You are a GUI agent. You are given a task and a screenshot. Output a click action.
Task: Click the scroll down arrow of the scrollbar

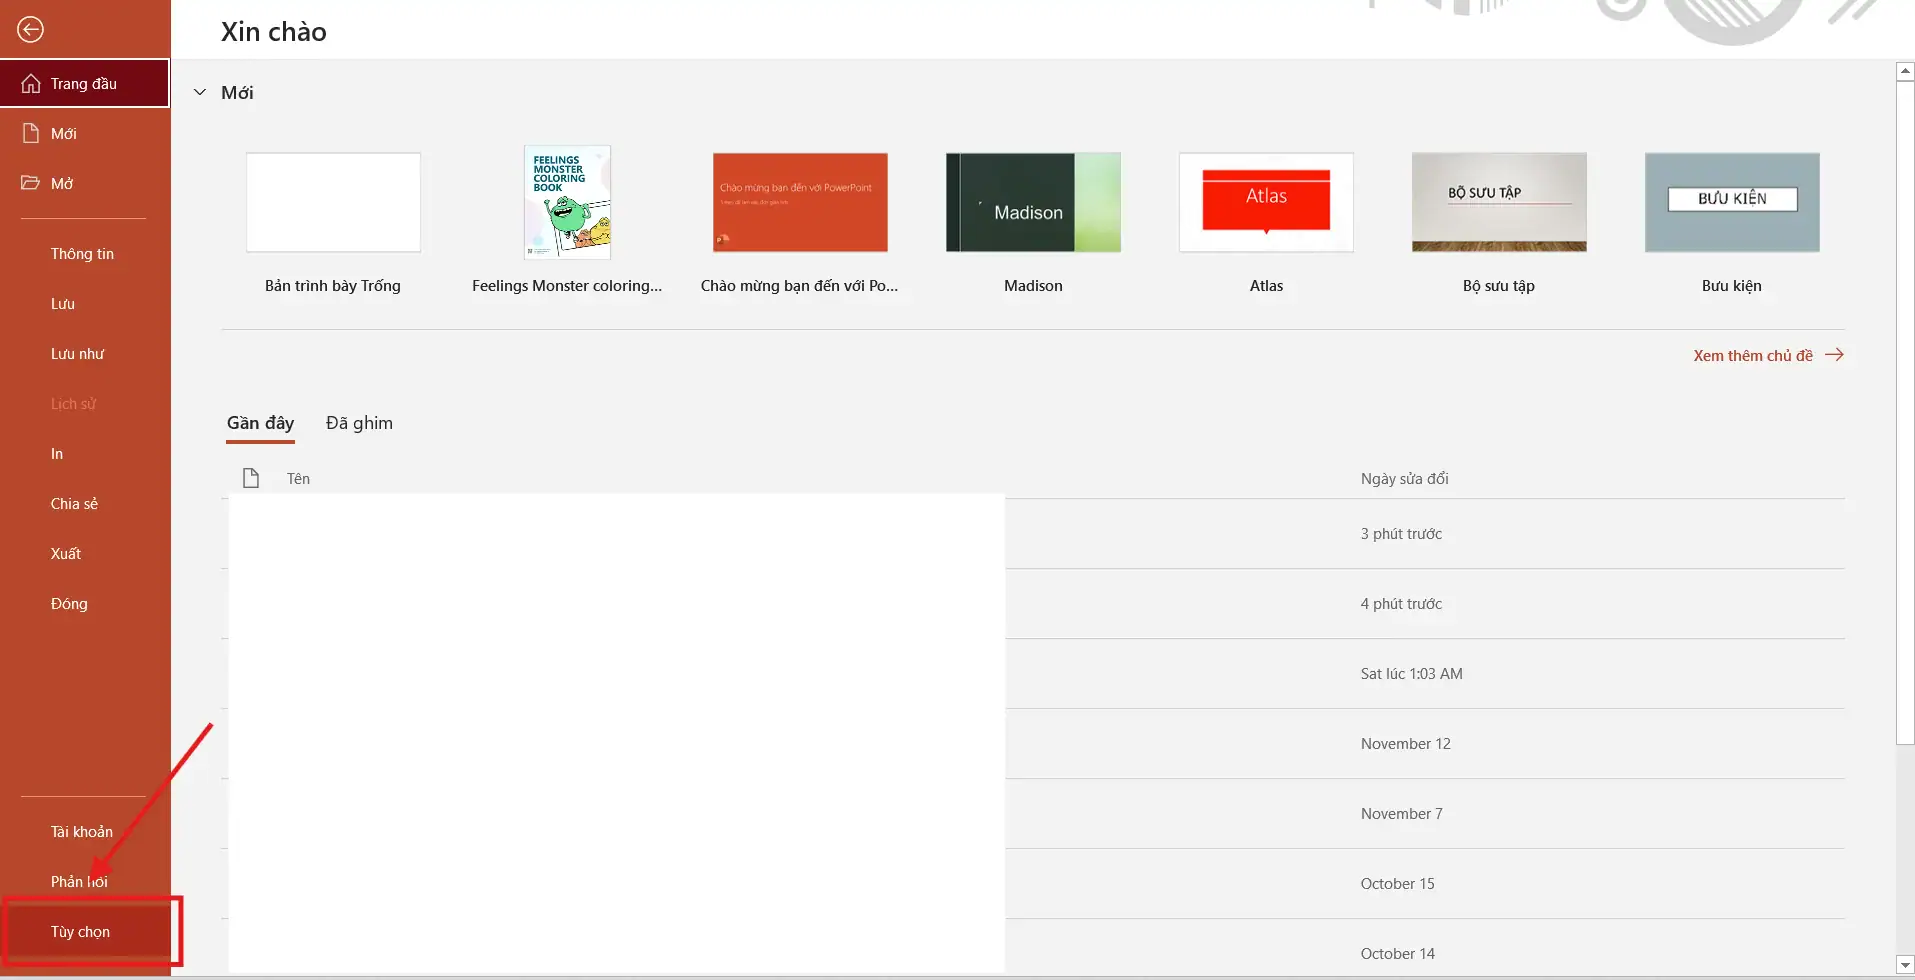click(1905, 965)
